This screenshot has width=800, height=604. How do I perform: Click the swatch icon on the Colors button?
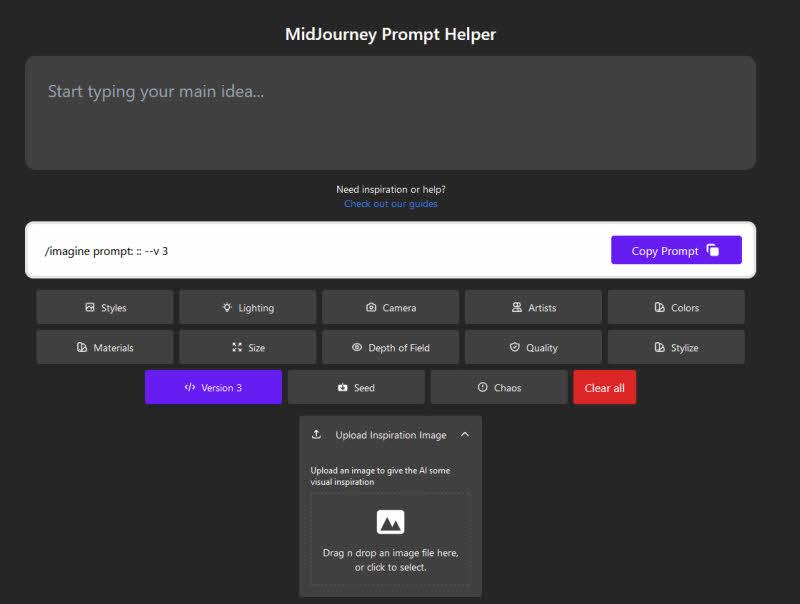[660, 307]
